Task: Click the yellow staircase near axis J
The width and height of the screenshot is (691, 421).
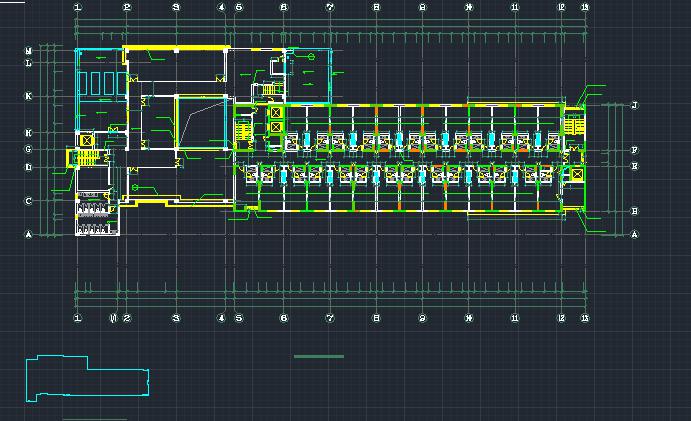Action: pyautogui.click(x=574, y=124)
